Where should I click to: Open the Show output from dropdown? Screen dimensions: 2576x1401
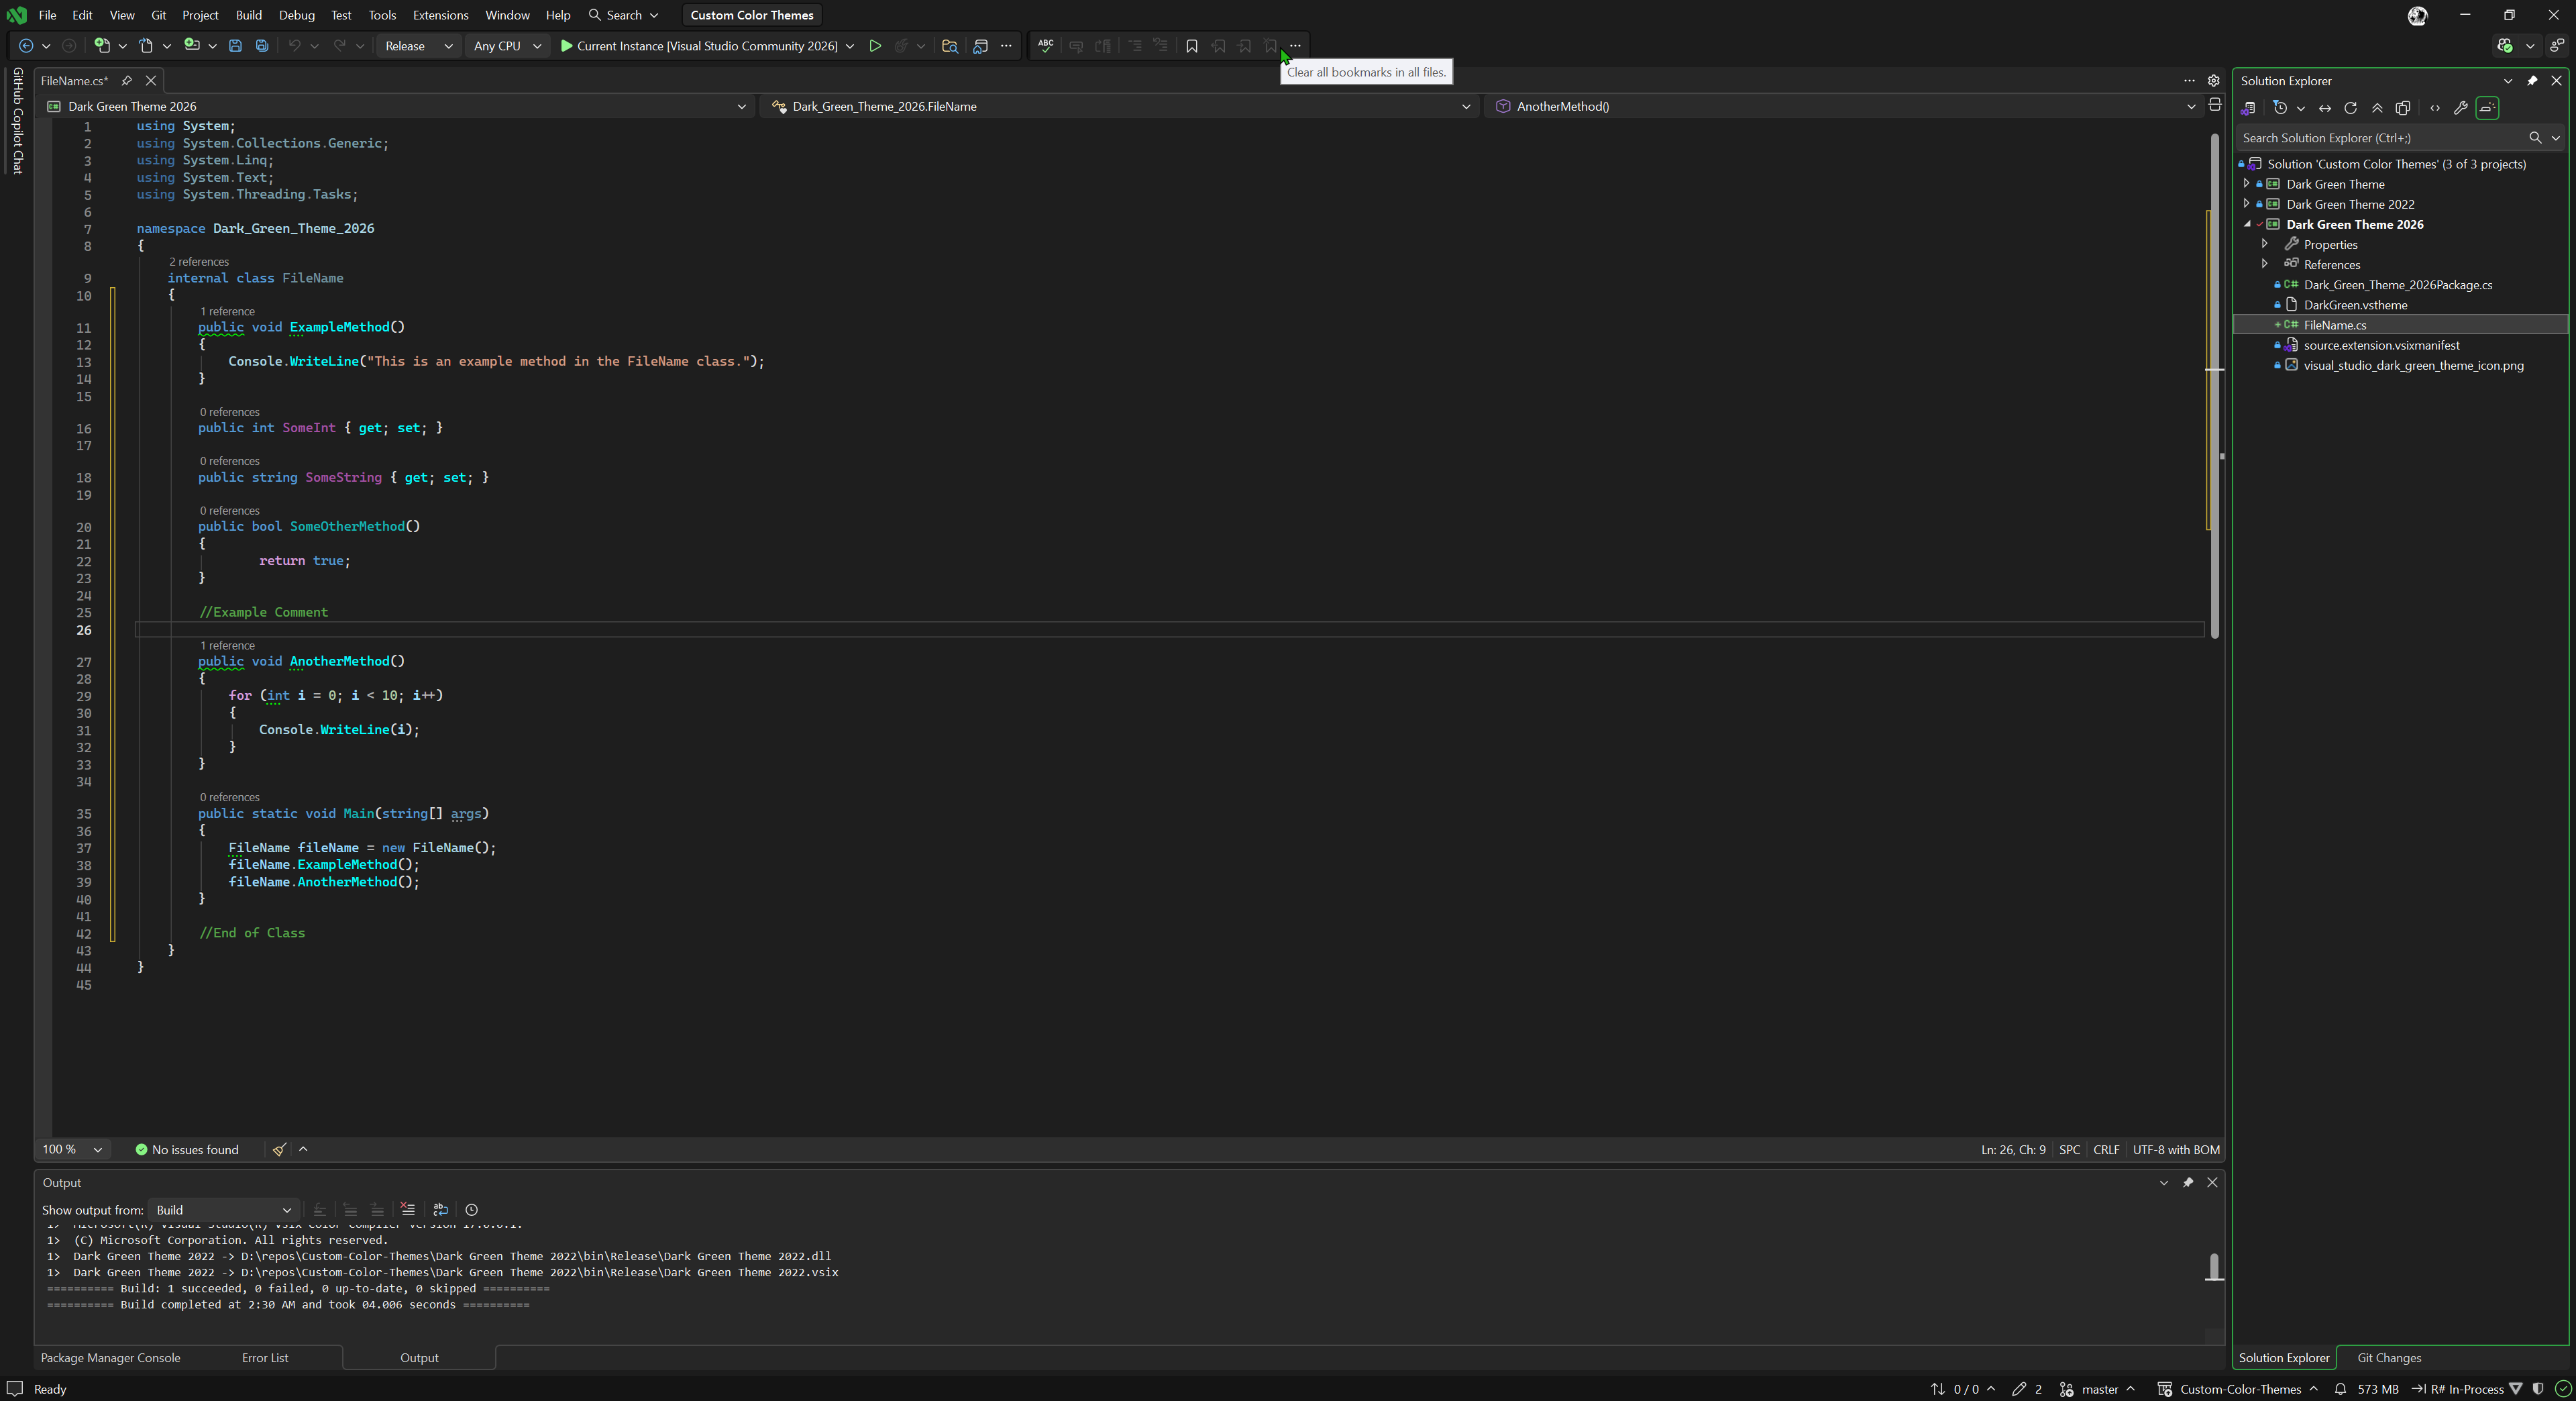point(287,1210)
